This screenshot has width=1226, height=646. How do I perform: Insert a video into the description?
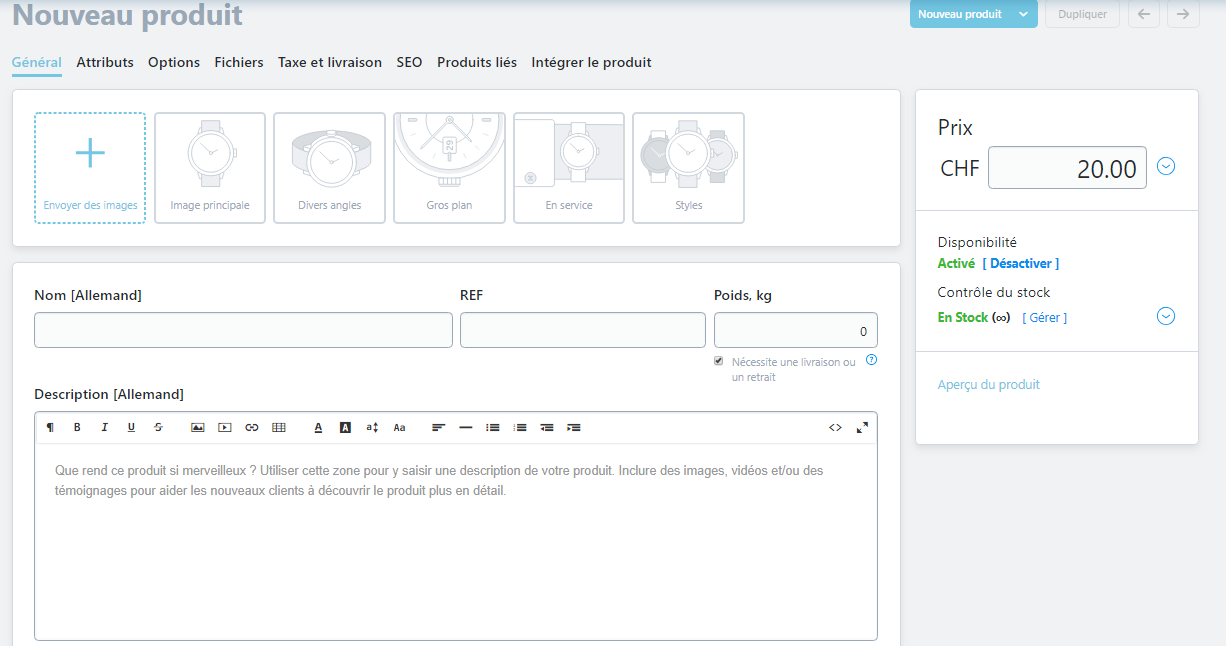[225, 427]
